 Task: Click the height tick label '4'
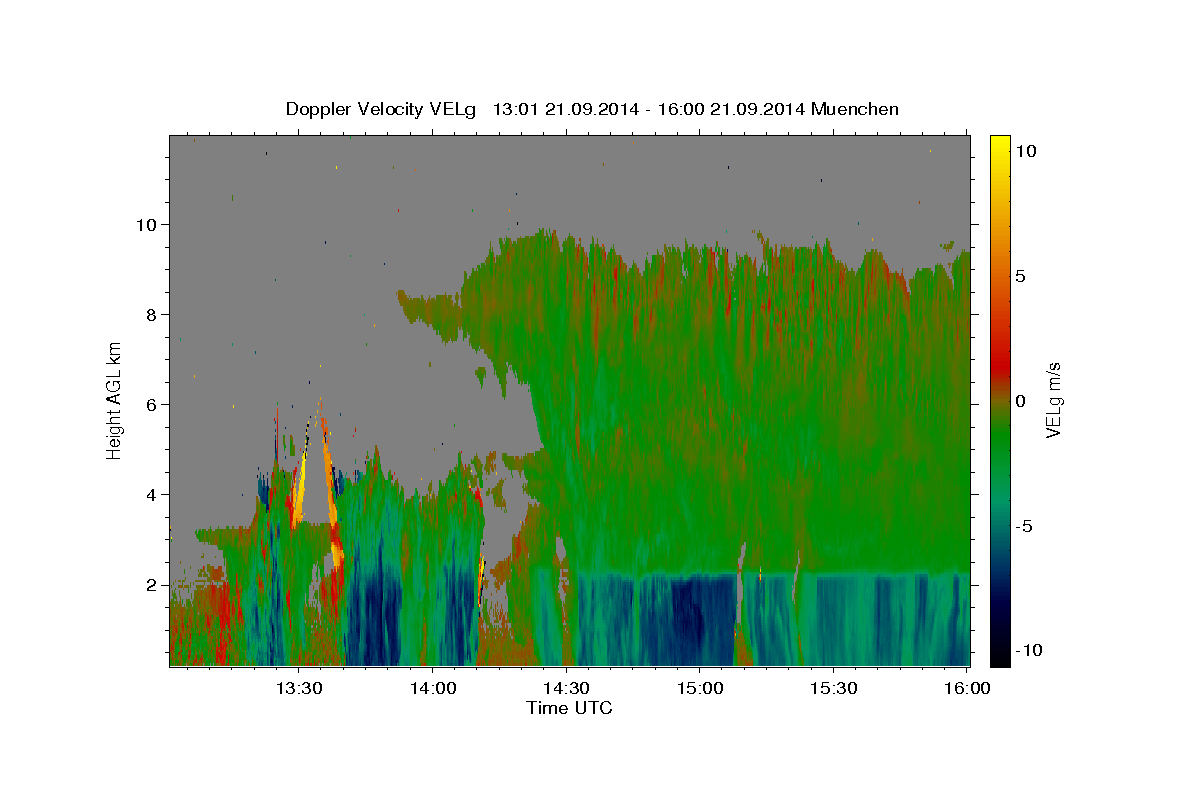click(153, 495)
